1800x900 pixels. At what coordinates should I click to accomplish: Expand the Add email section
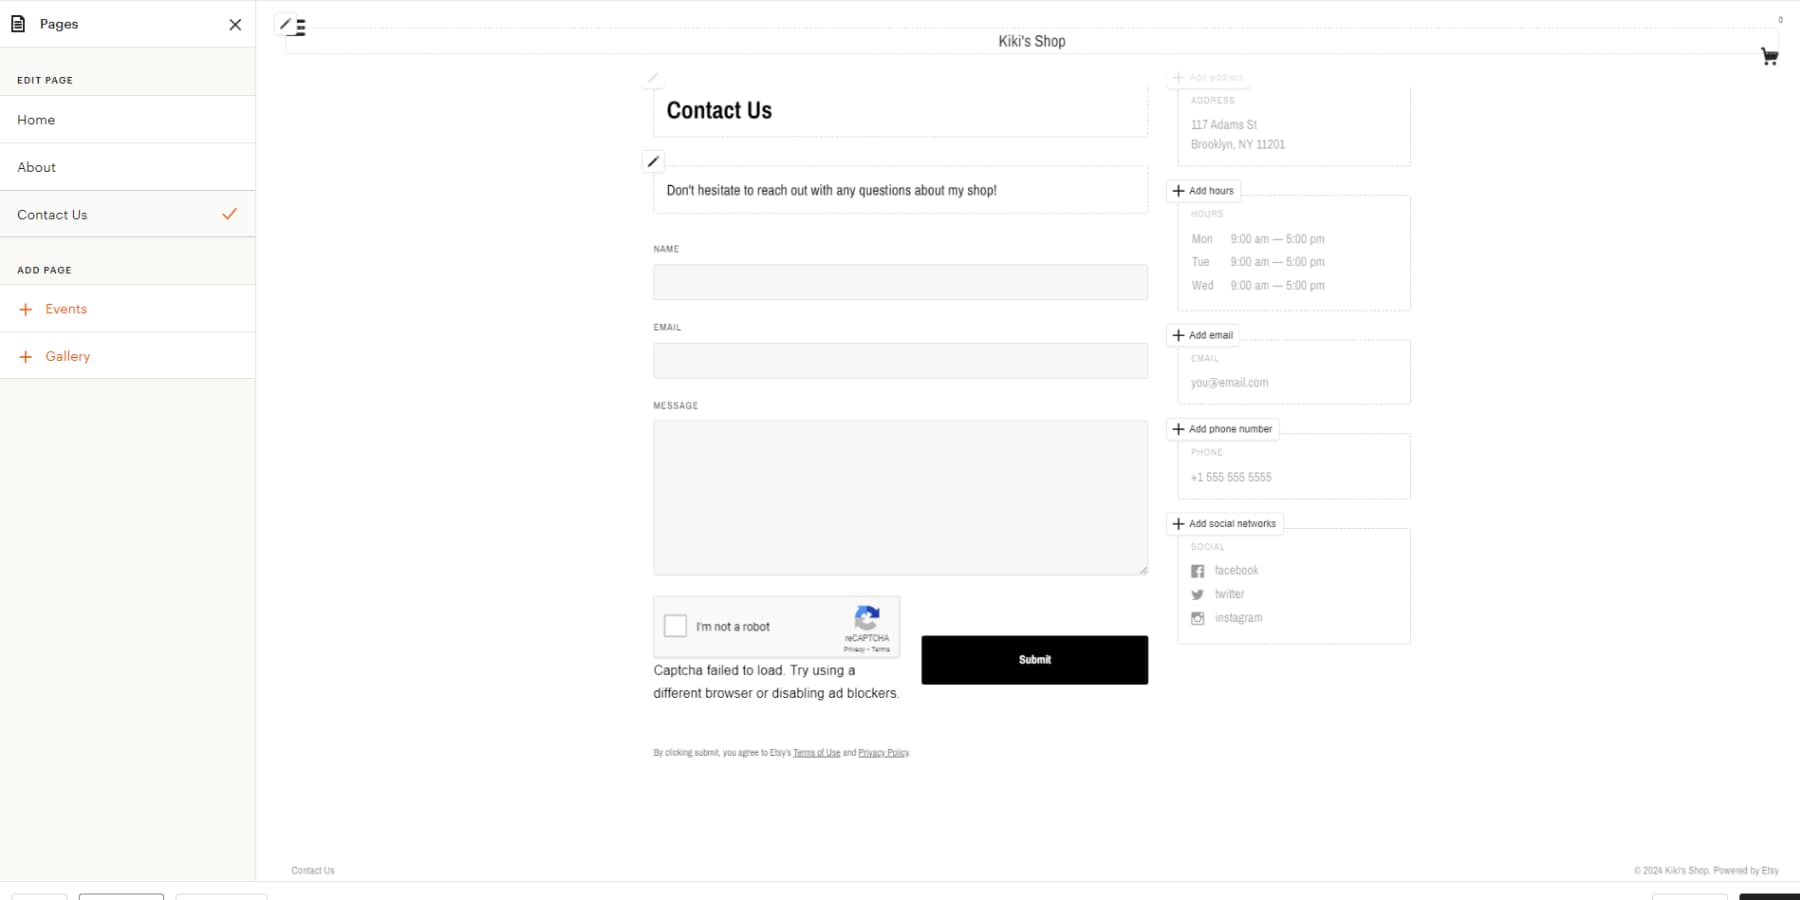(x=1203, y=335)
